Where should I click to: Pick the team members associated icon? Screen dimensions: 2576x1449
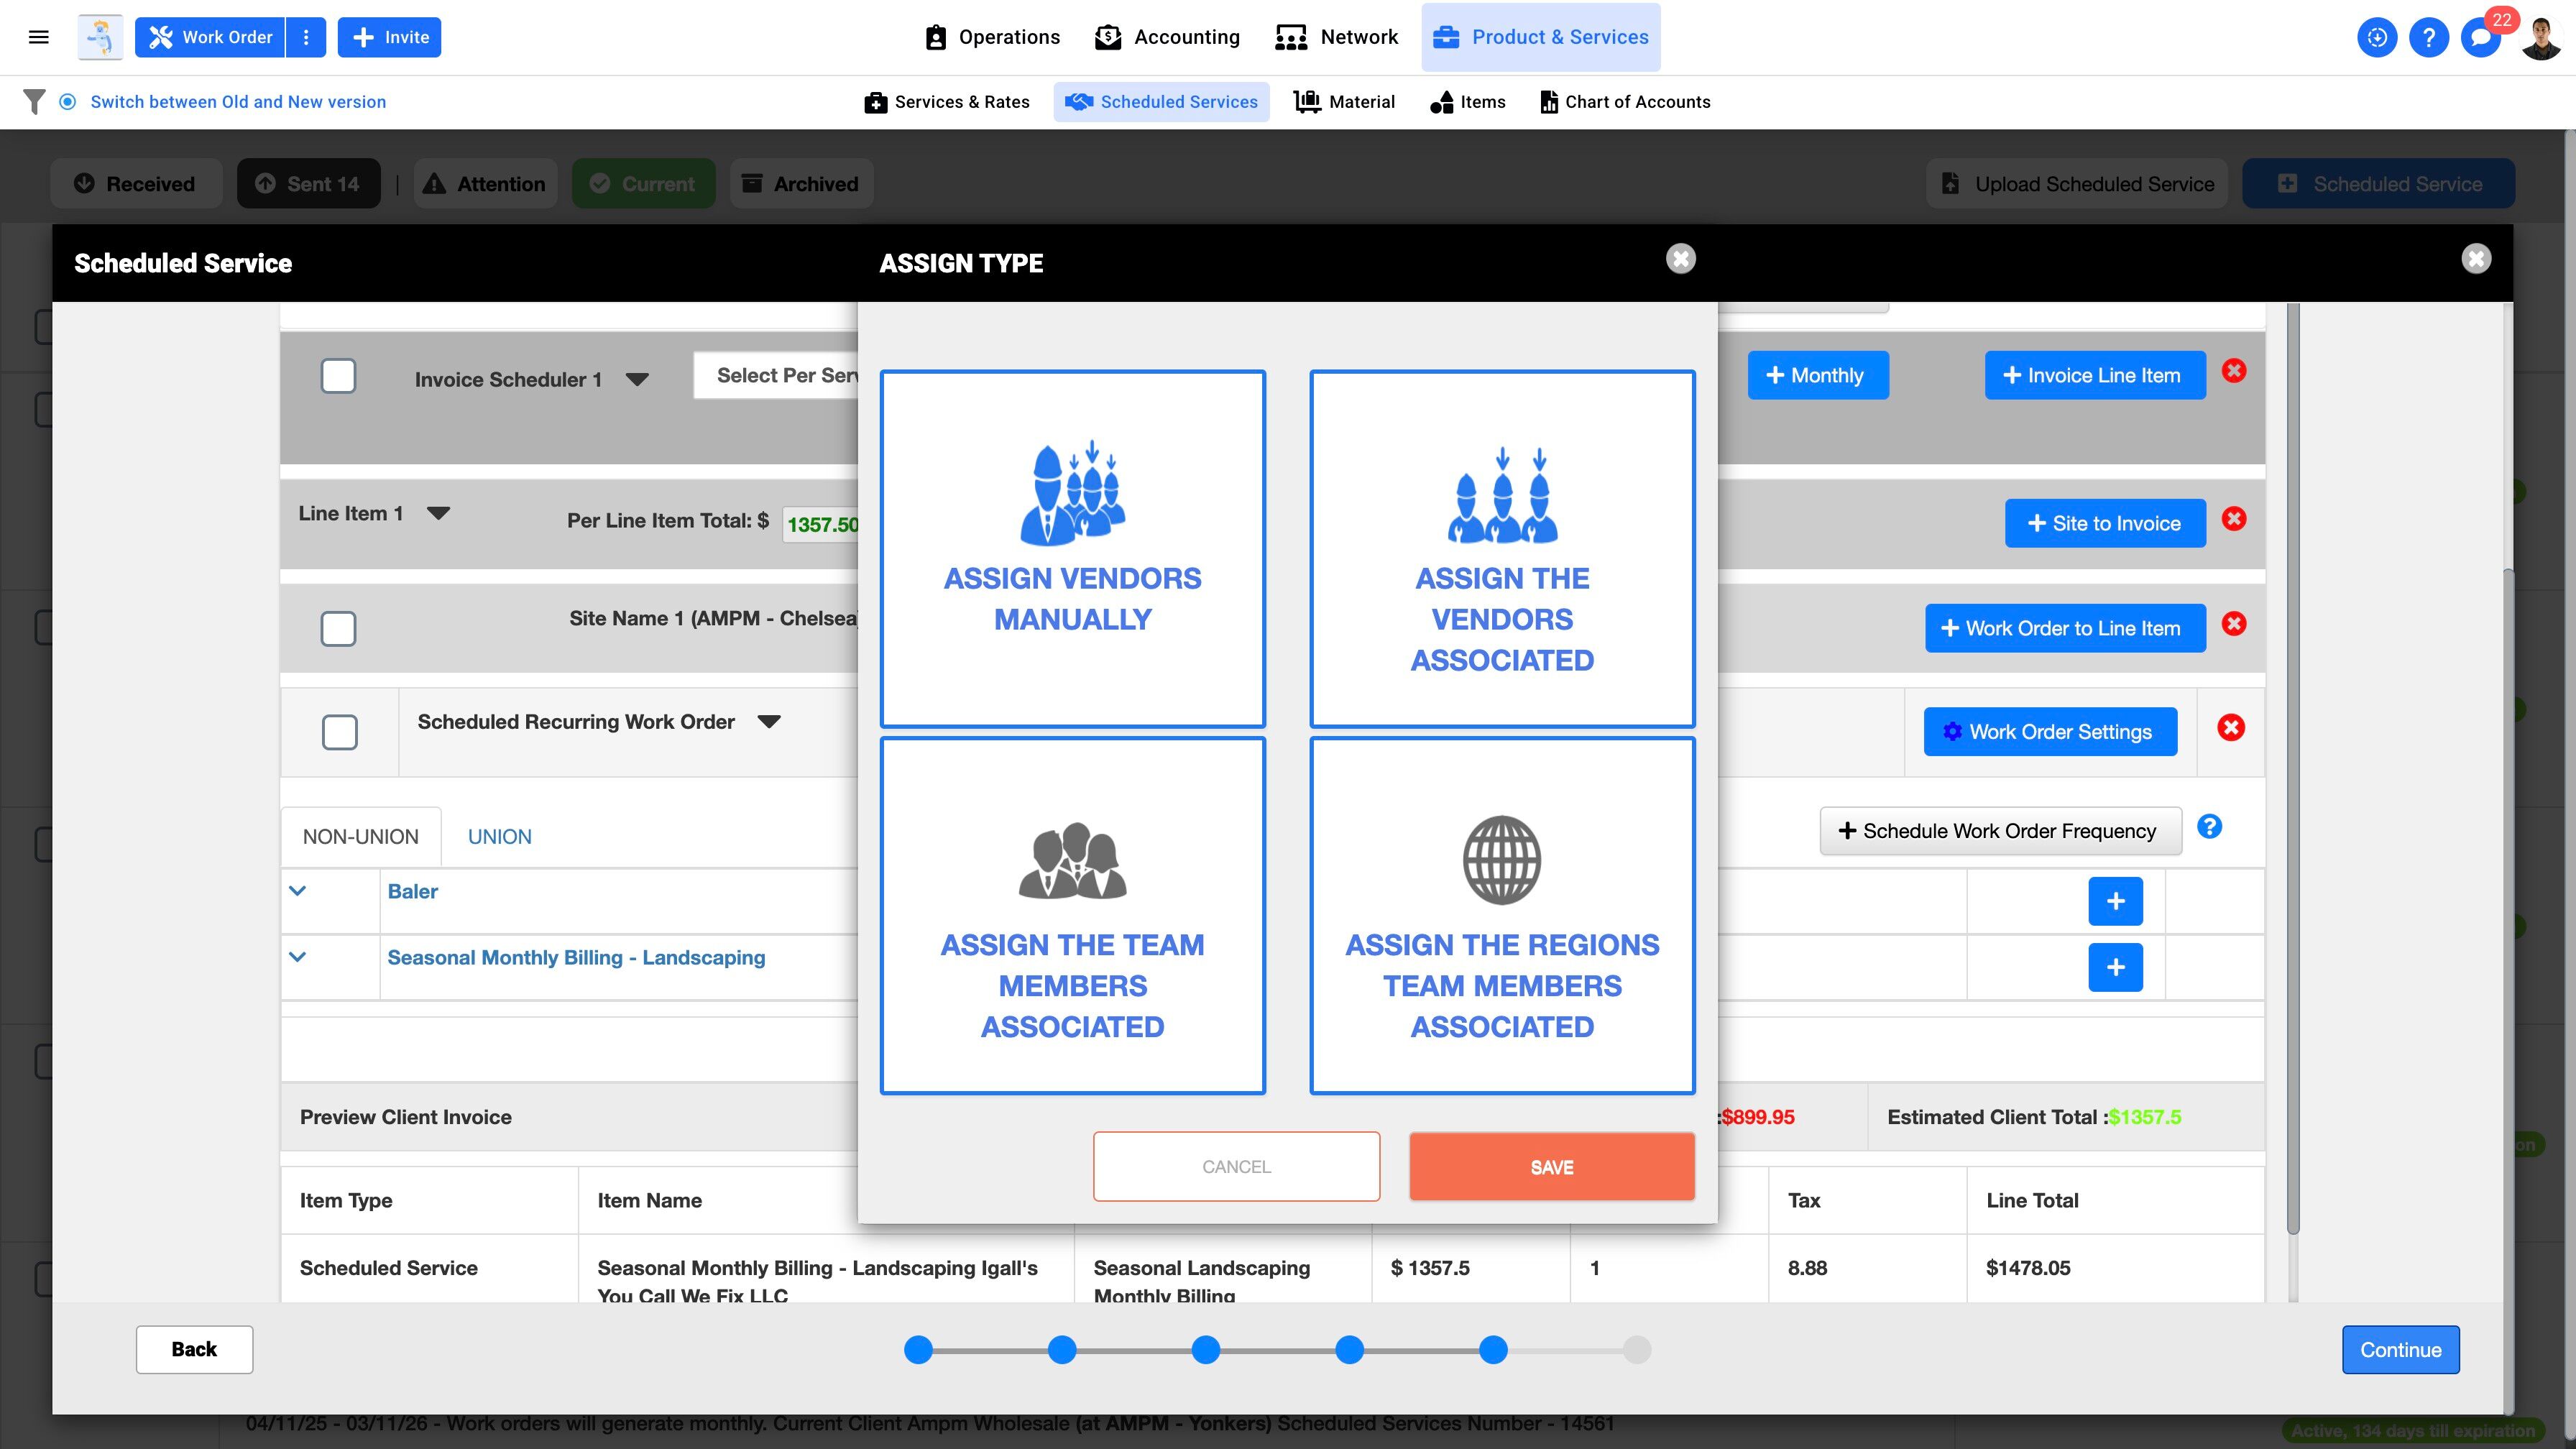tap(1072, 861)
